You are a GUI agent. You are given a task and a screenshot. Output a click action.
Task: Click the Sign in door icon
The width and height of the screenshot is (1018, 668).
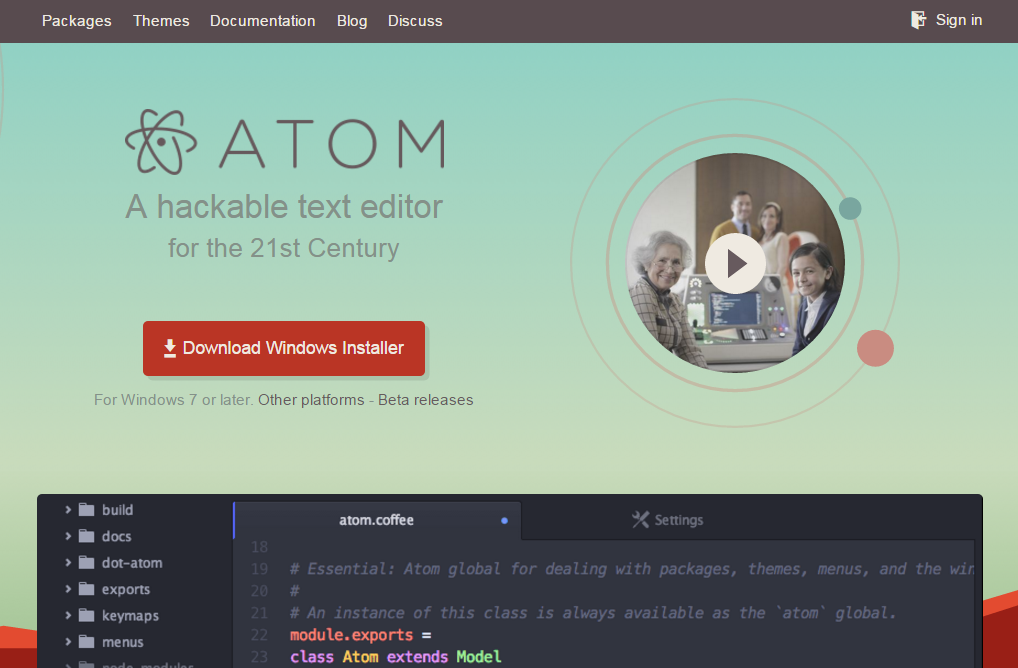pyautogui.click(x=919, y=20)
